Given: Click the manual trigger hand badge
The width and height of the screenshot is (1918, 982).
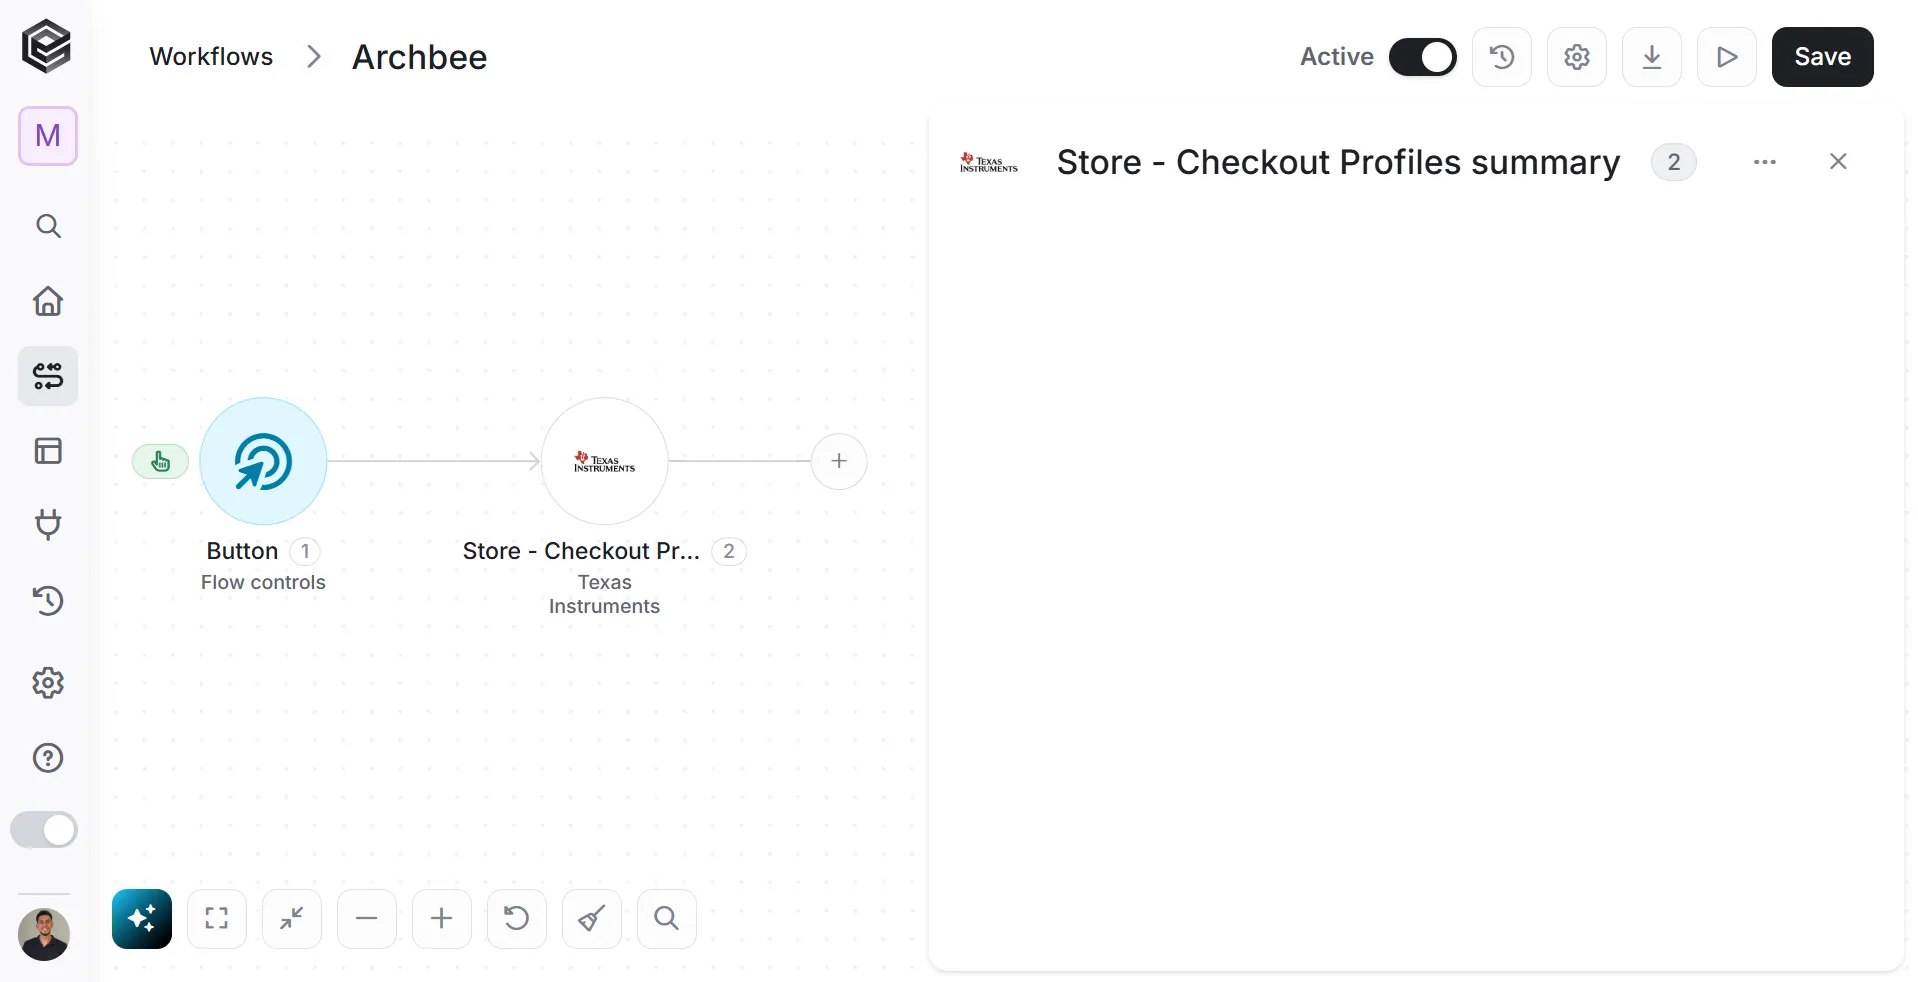Looking at the screenshot, I should [x=160, y=461].
